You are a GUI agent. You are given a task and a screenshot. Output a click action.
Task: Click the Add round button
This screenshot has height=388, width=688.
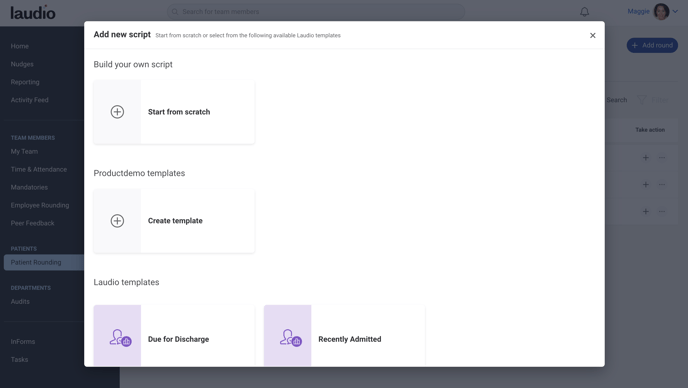tap(652, 45)
